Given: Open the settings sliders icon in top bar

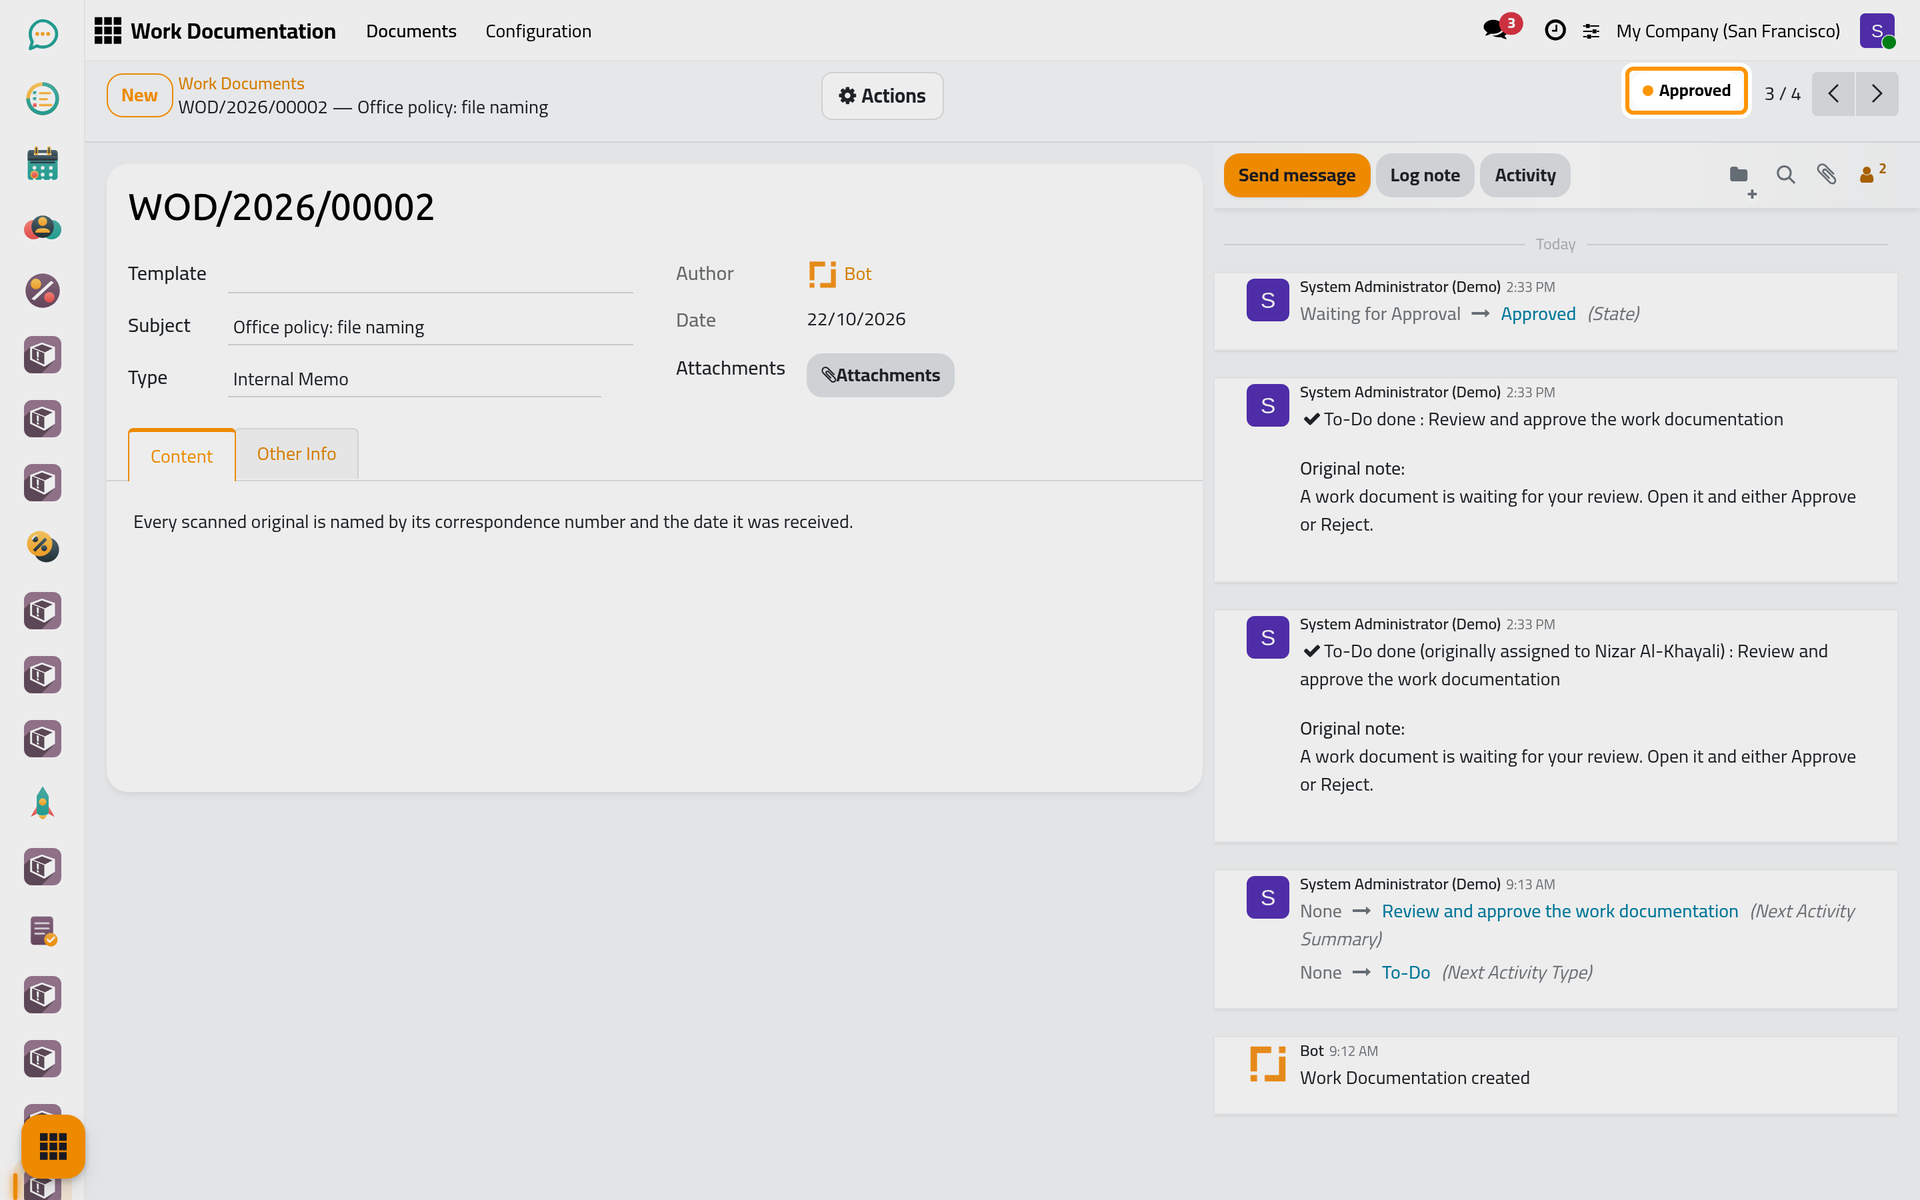Looking at the screenshot, I should coord(1591,31).
